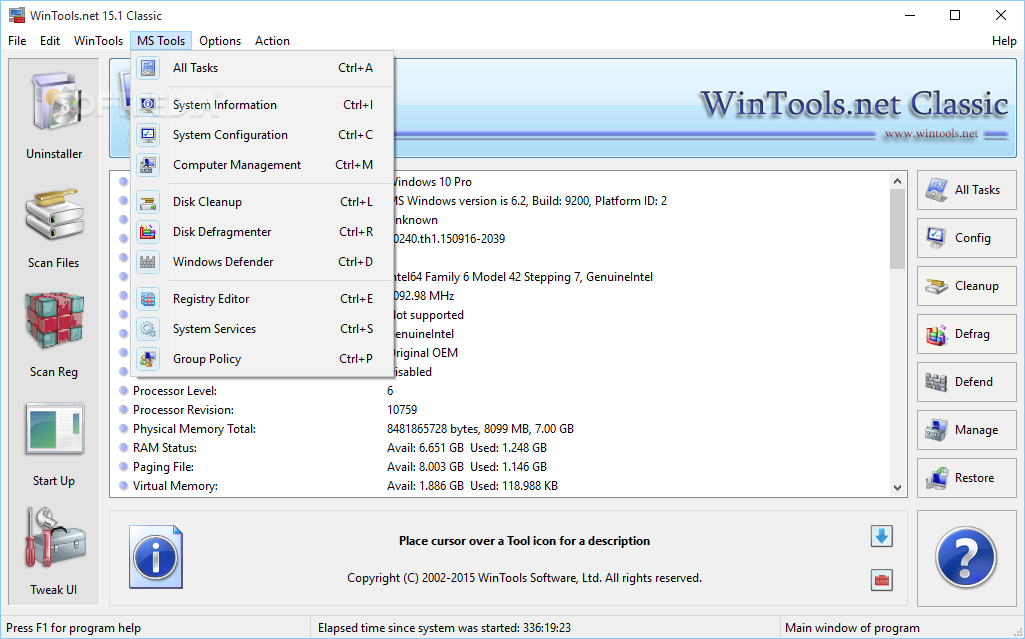Click the All Tasks menu entry icon
Image resolution: width=1025 pixels, height=639 pixels.
point(148,68)
